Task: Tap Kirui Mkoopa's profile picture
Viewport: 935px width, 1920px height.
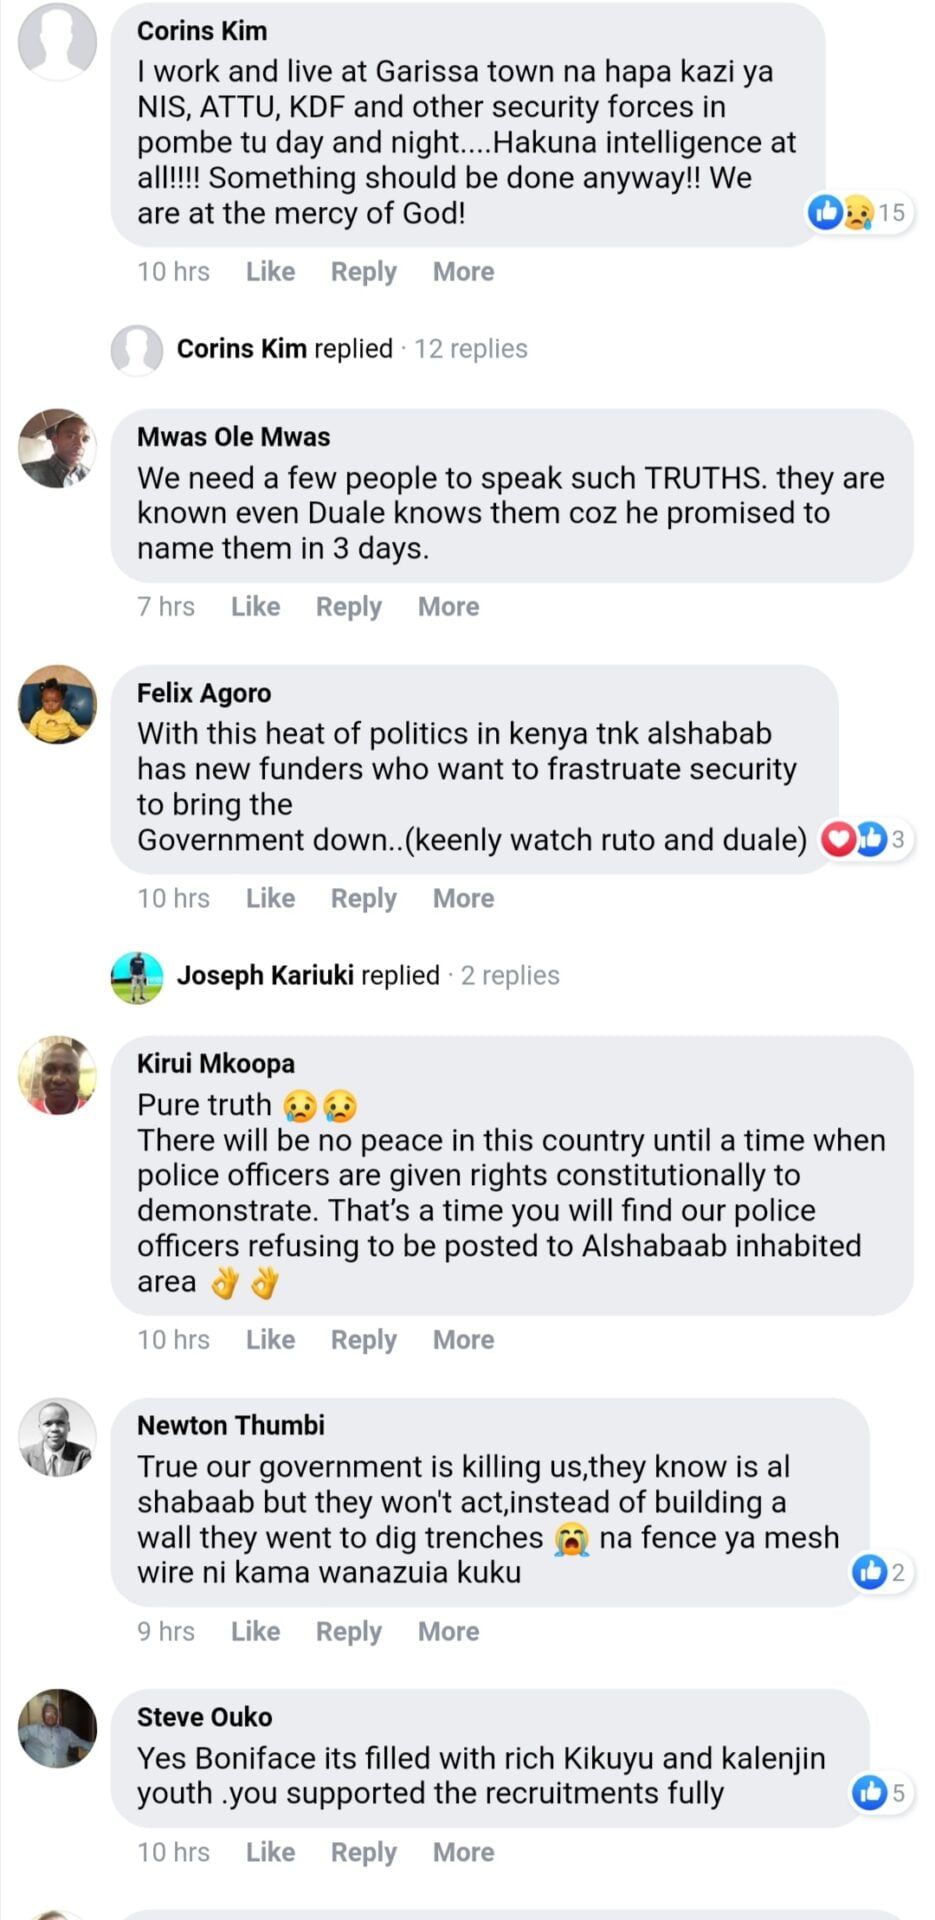Action: pos(57,1075)
